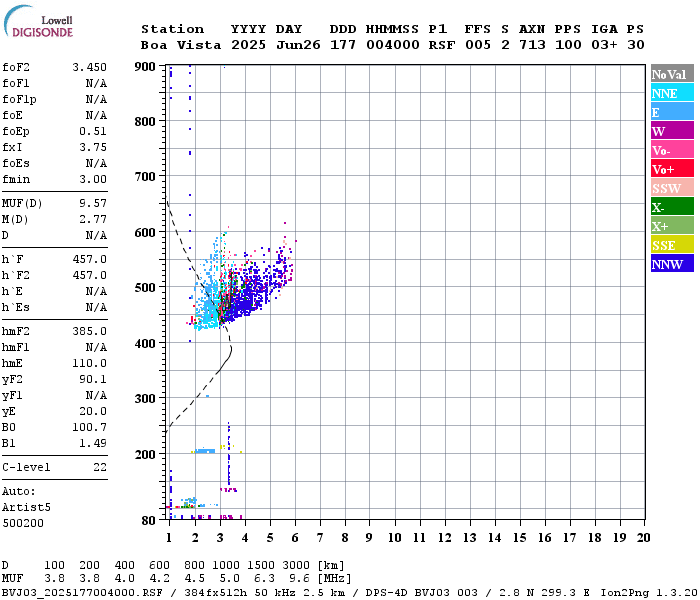Click the 200 km height axis label
The image size is (700, 600).
[x=145, y=454]
